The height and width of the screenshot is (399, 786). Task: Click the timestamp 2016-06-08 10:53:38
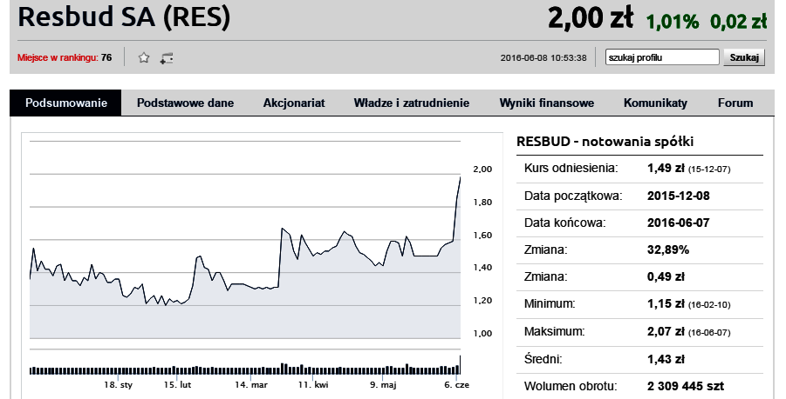point(543,58)
